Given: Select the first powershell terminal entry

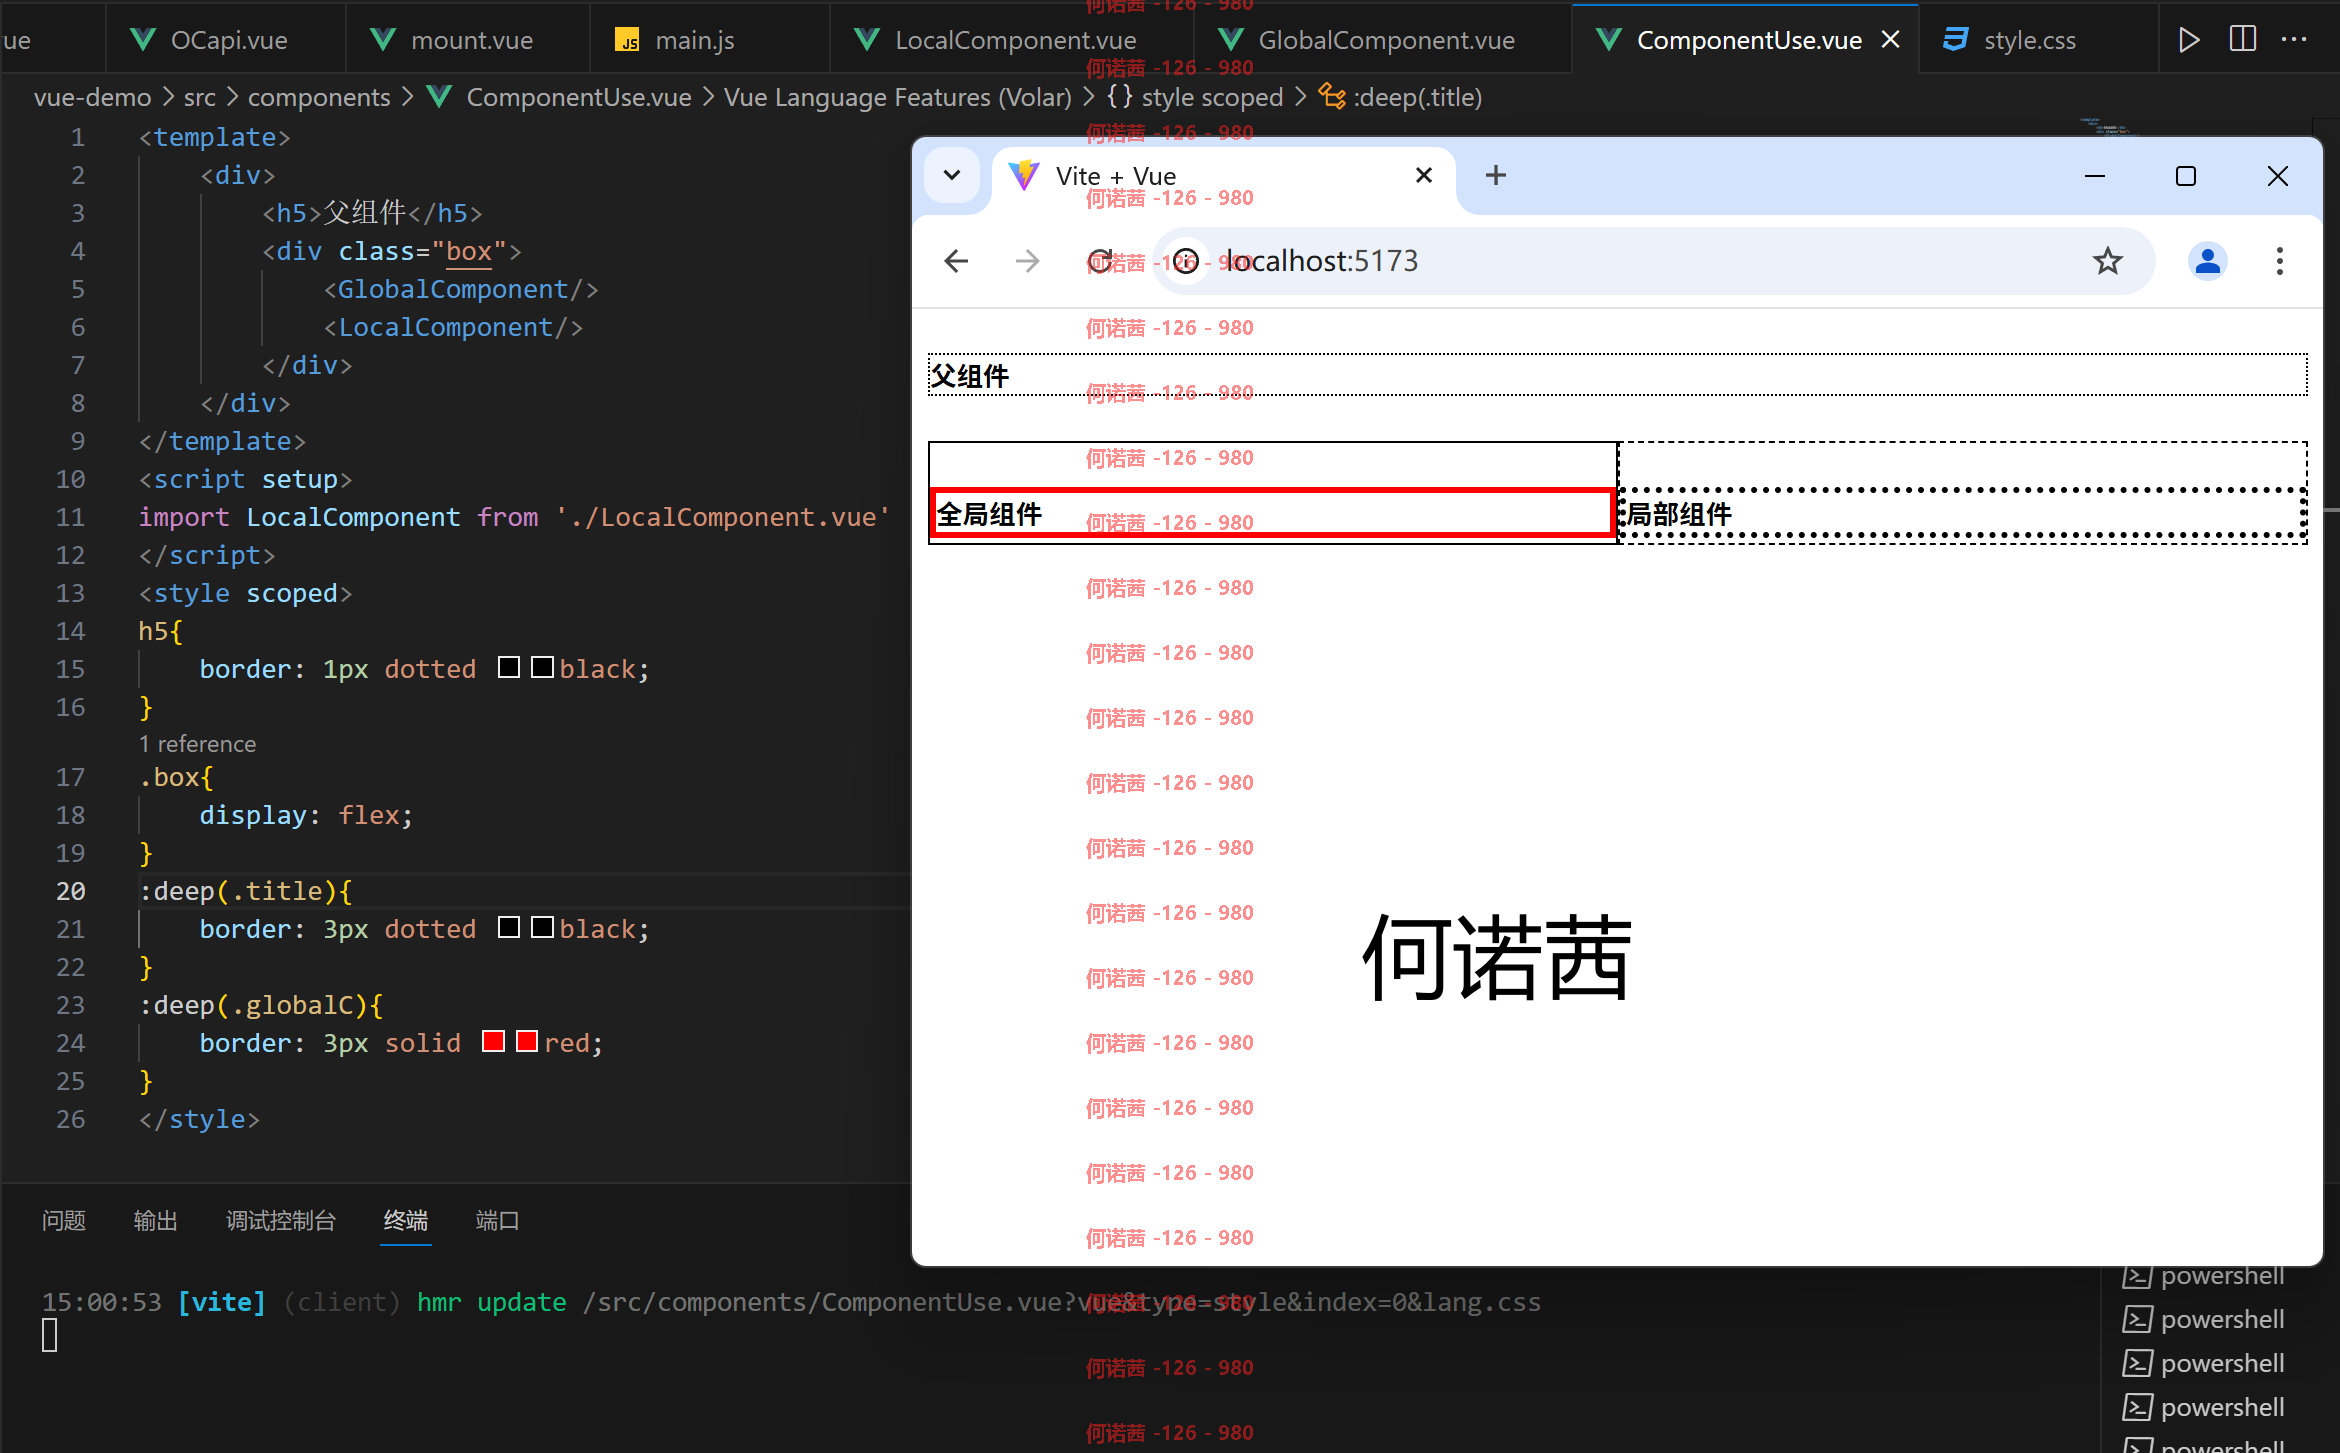Looking at the screenshot, I should click(x=2204, y=1276).
